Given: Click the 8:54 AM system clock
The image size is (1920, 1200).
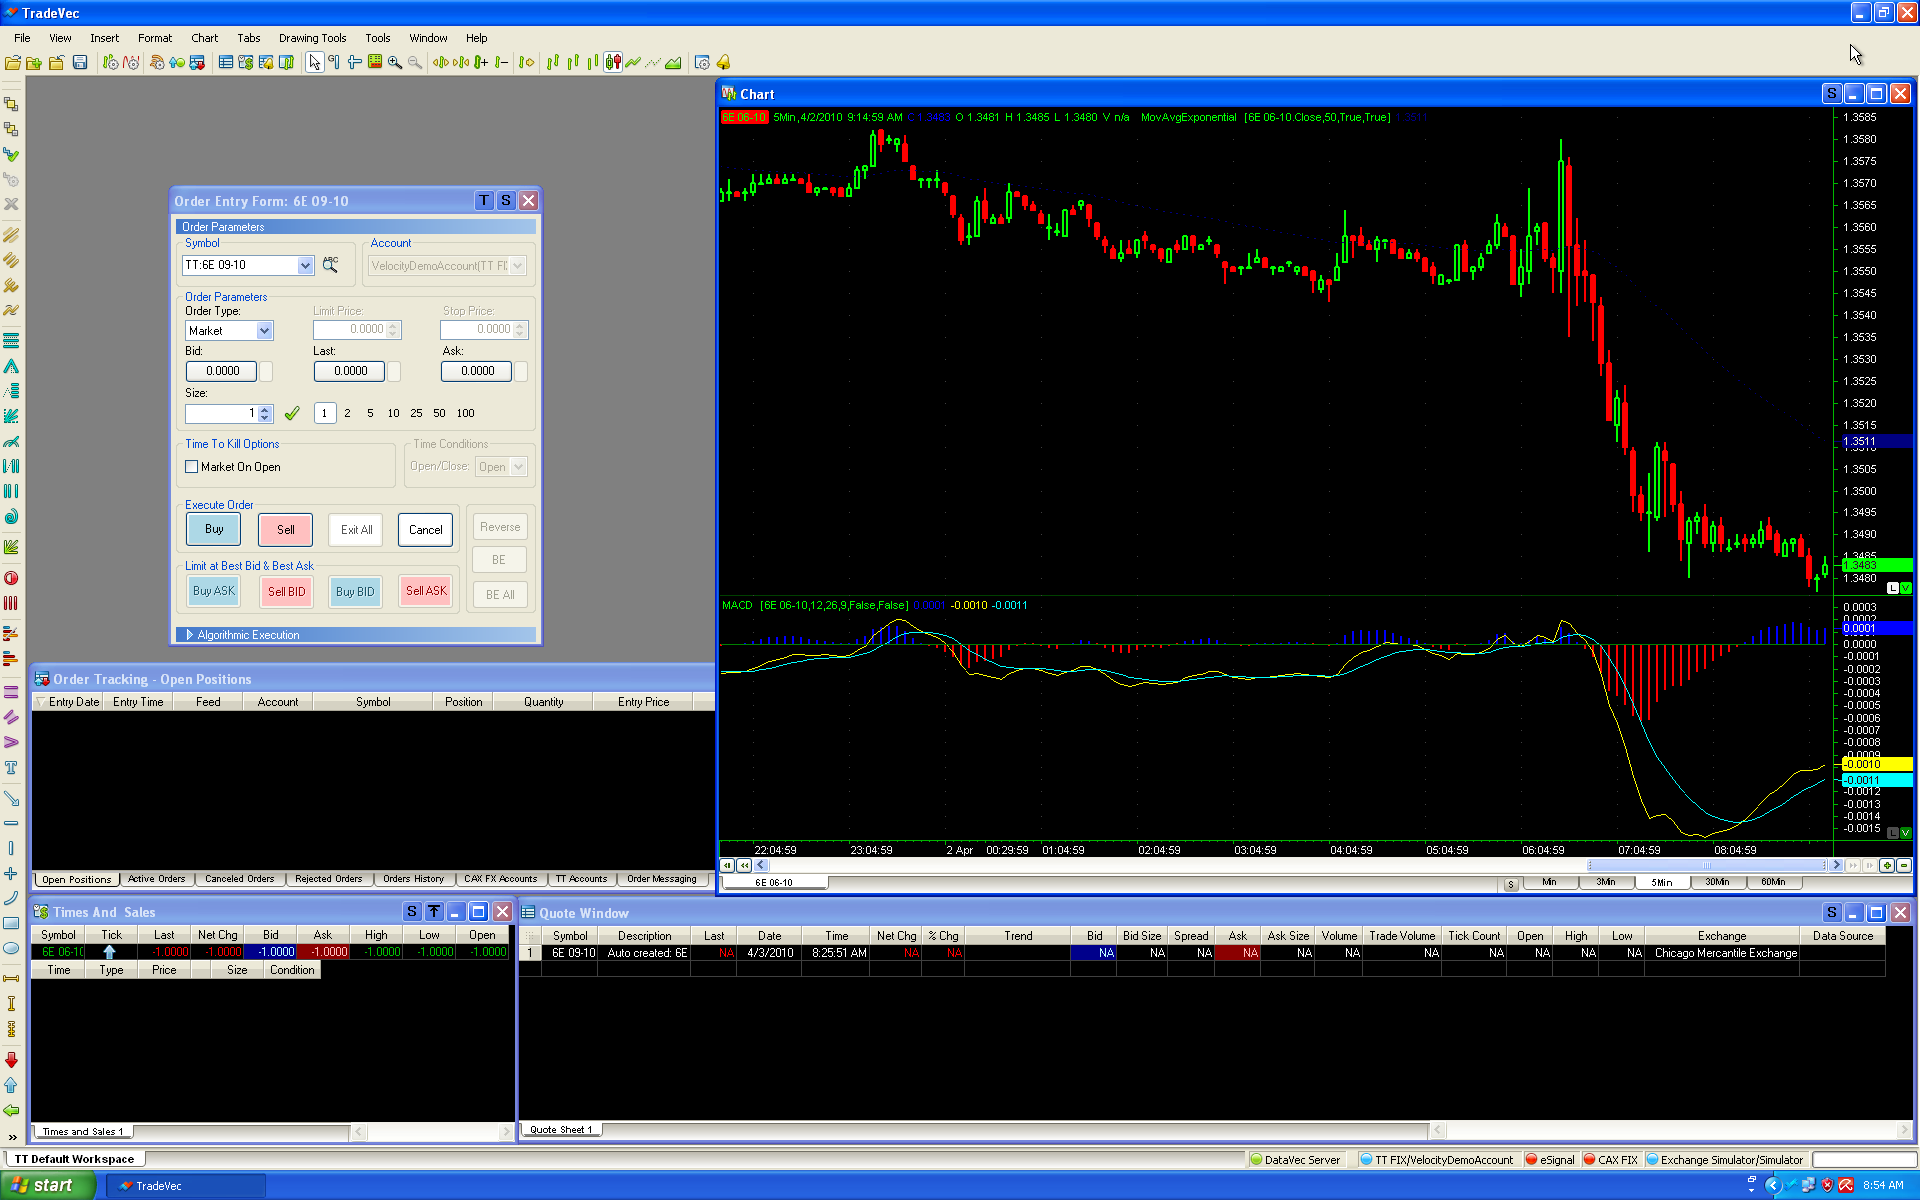Looking at the screenshot, I should click(1883, 1186).
